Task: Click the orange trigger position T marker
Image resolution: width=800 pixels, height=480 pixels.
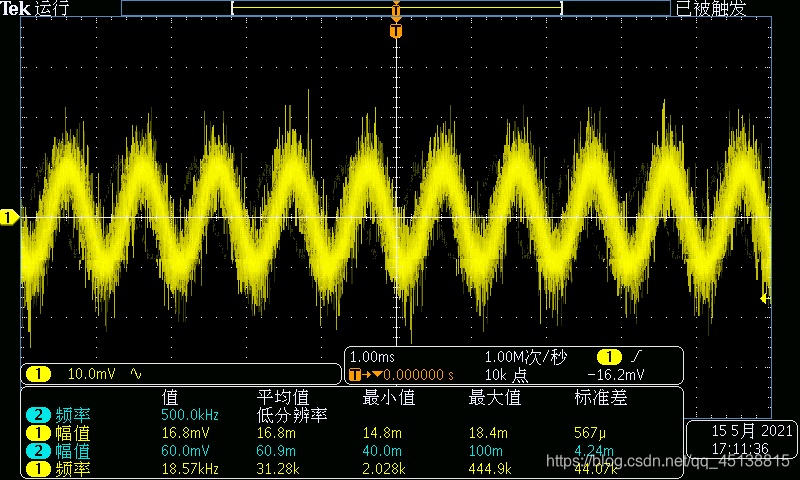Action: point(396,32)
